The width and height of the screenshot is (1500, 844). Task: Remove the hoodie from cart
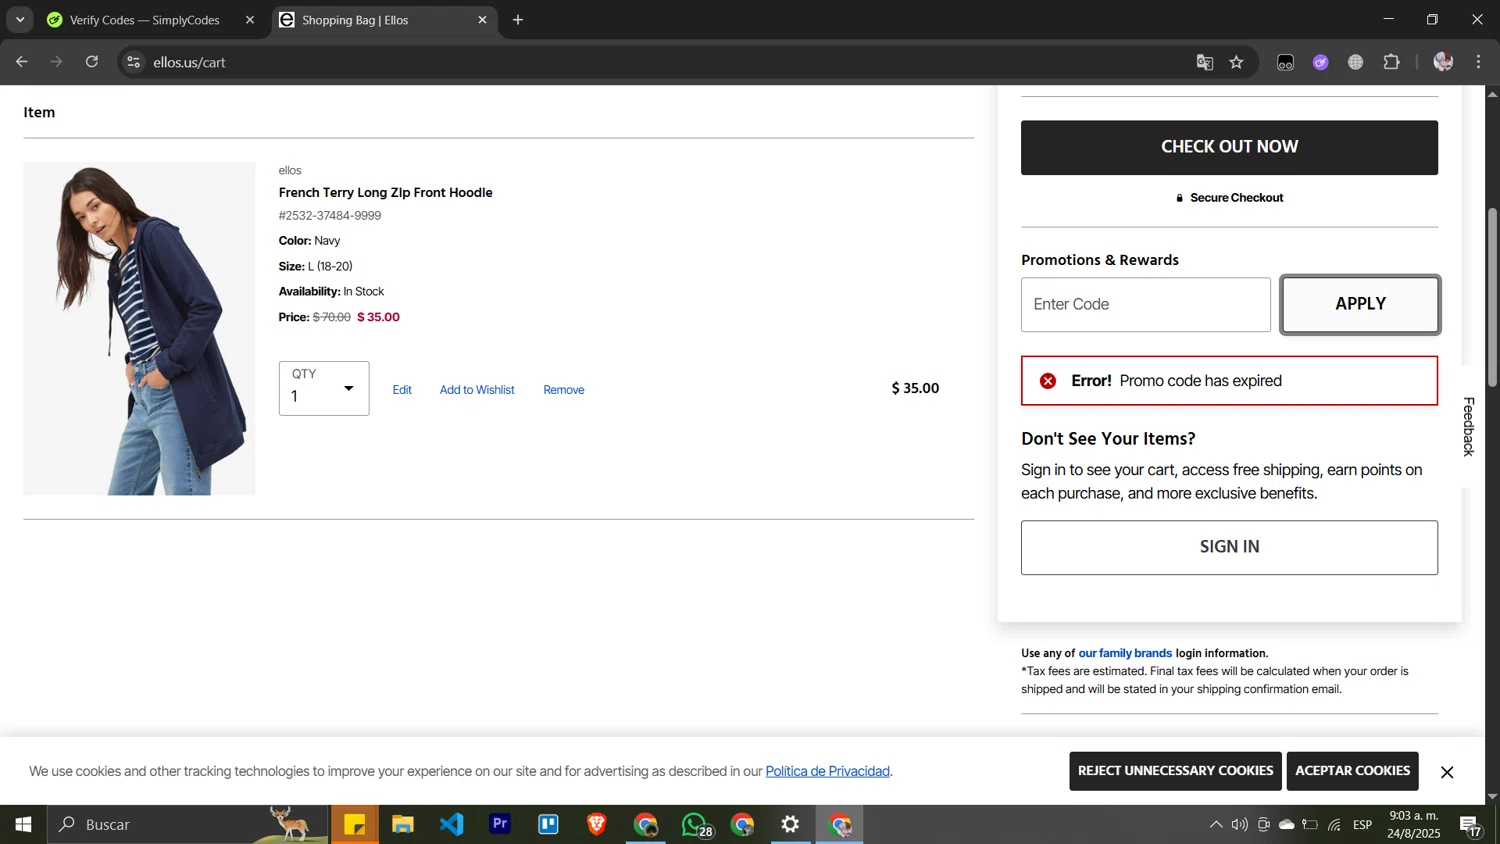(x=564, y=390)
